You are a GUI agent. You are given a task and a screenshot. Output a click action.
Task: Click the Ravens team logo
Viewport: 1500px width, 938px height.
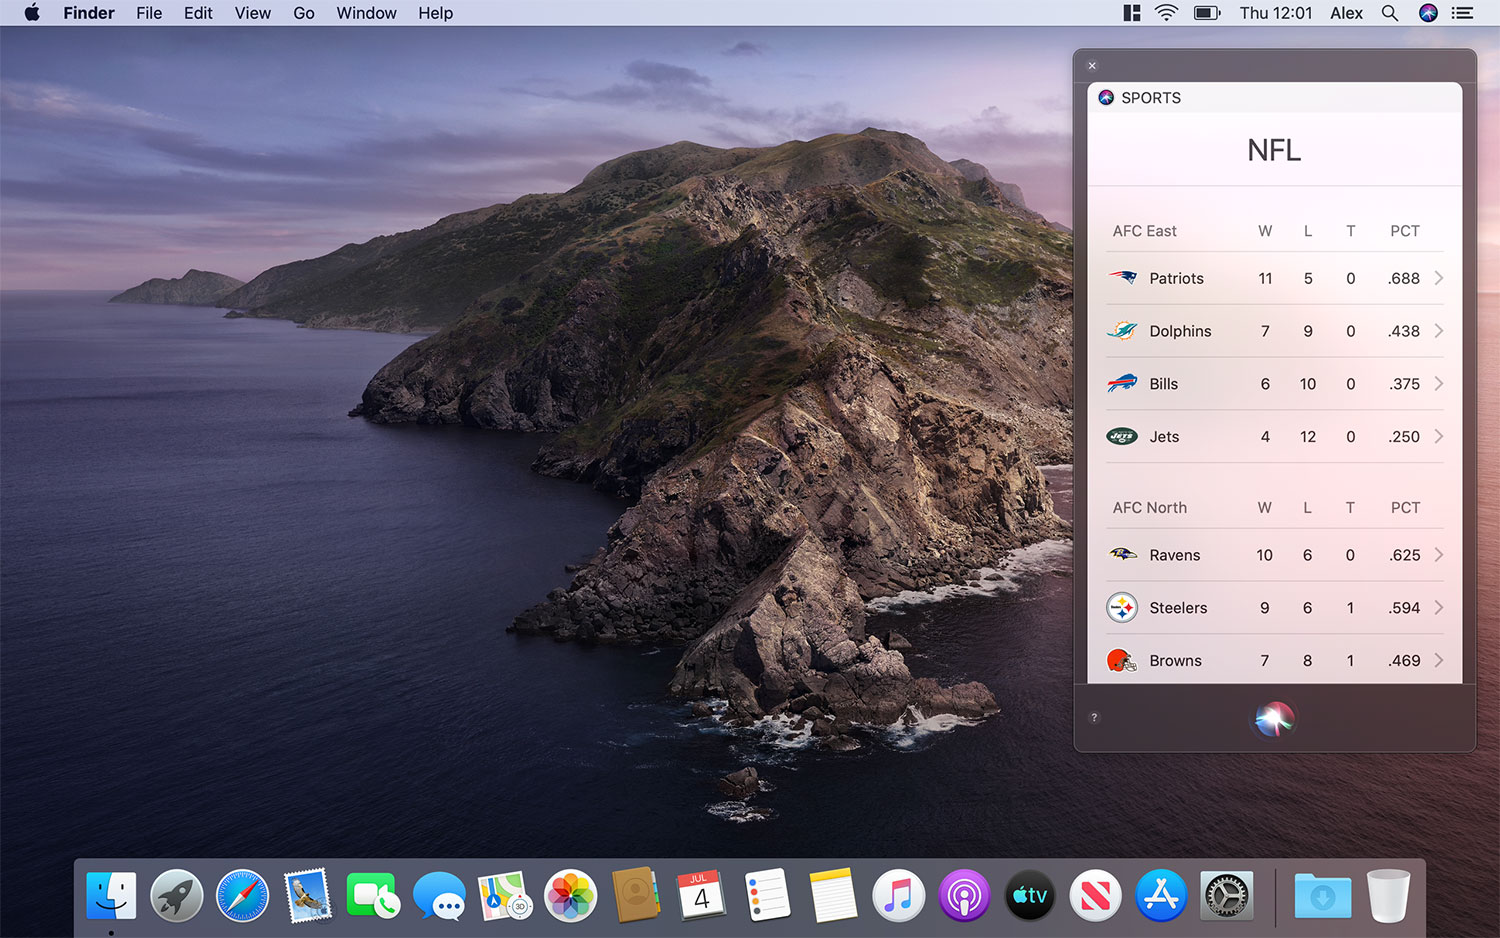(1122, 555)
